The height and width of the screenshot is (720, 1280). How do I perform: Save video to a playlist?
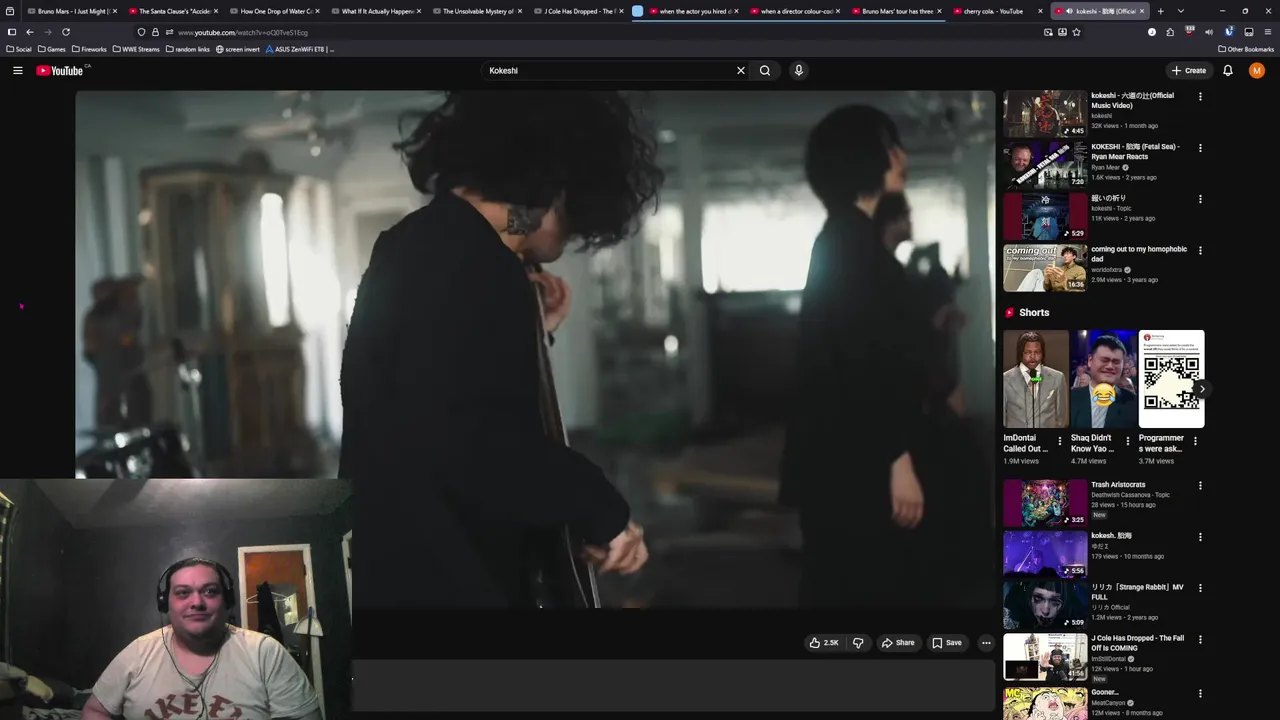946,643
